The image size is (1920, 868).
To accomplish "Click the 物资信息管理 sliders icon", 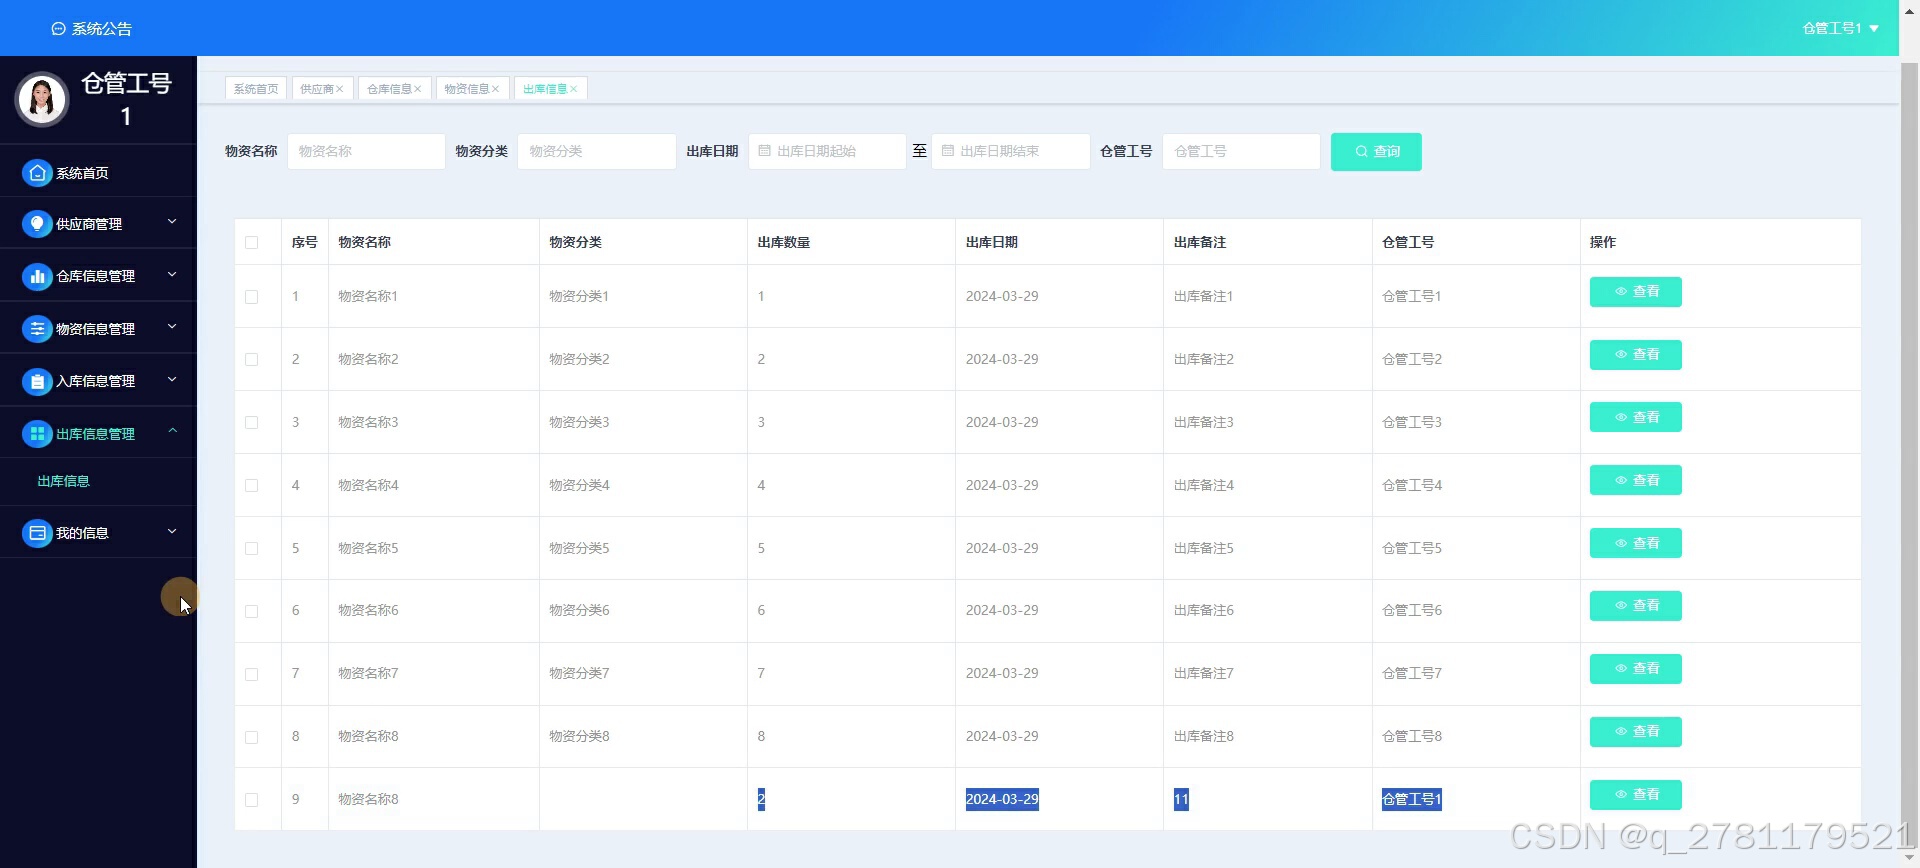I will 37,328.
